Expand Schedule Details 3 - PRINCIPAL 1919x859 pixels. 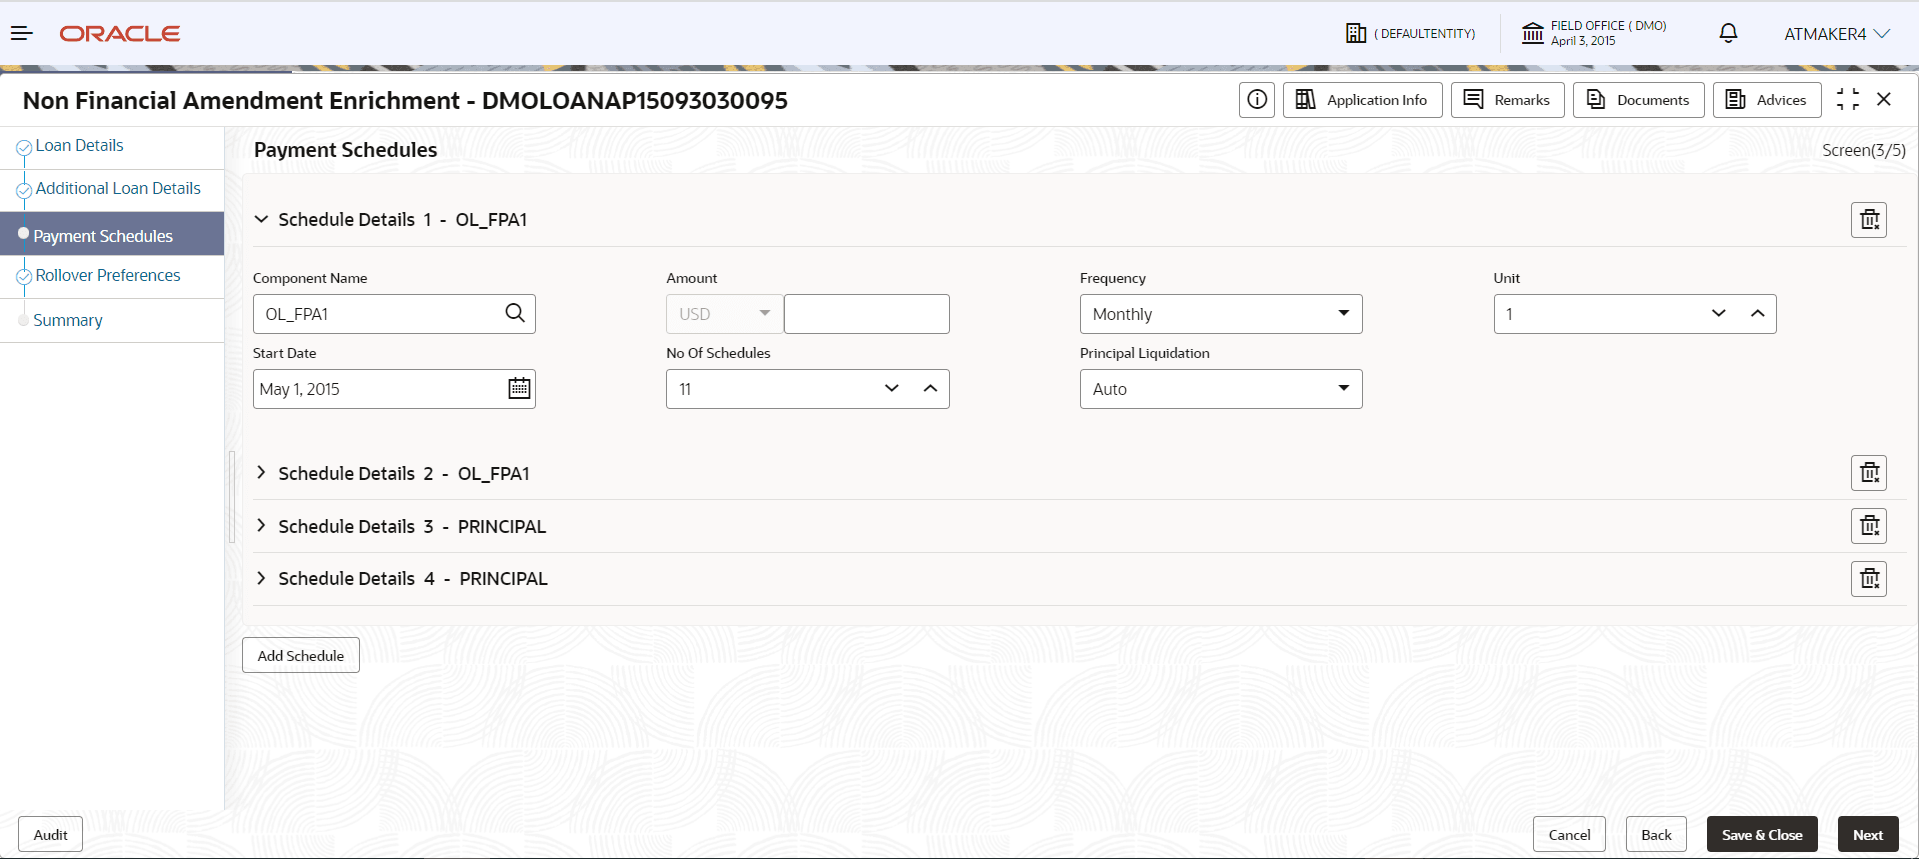click(x=261, y=525)
